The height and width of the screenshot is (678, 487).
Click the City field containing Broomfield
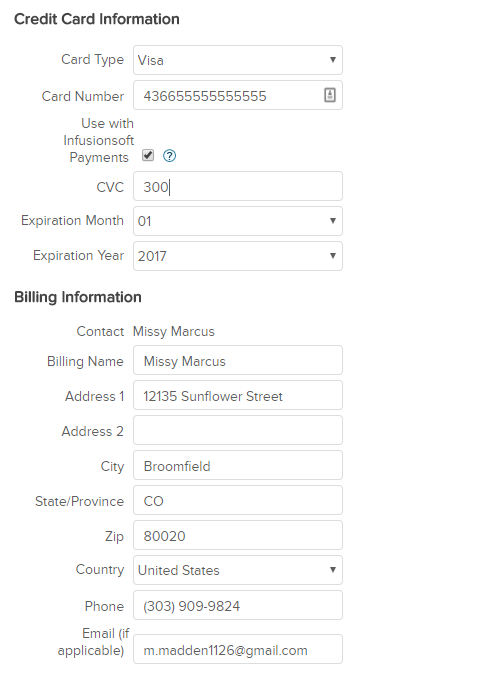point(238,465)
